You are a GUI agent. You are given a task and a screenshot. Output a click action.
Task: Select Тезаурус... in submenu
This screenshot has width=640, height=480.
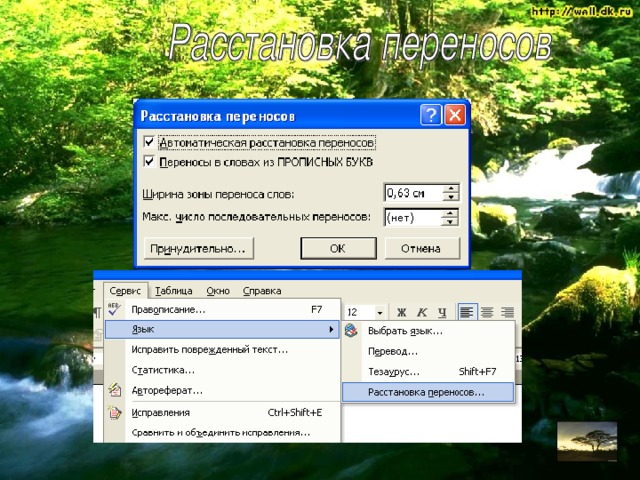tap(428, 372)
